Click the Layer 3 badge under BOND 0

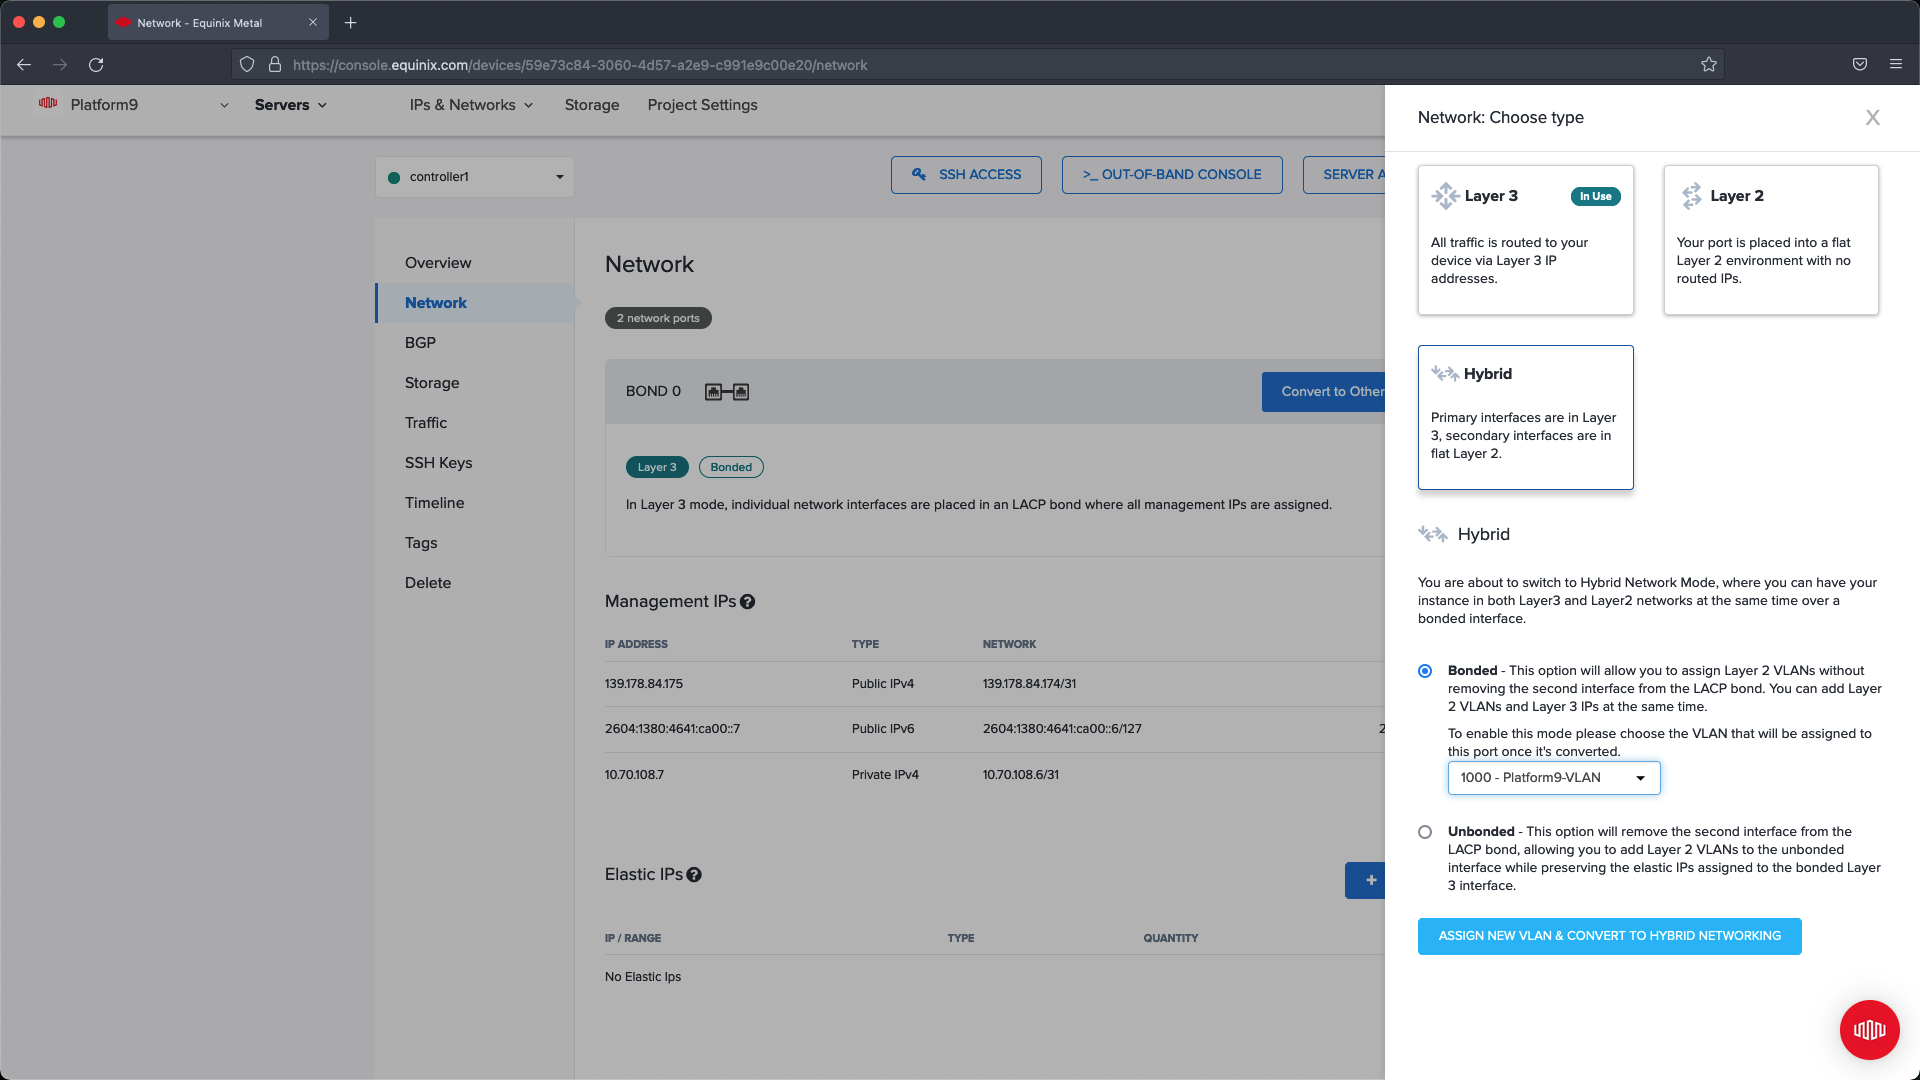[657, 467]
